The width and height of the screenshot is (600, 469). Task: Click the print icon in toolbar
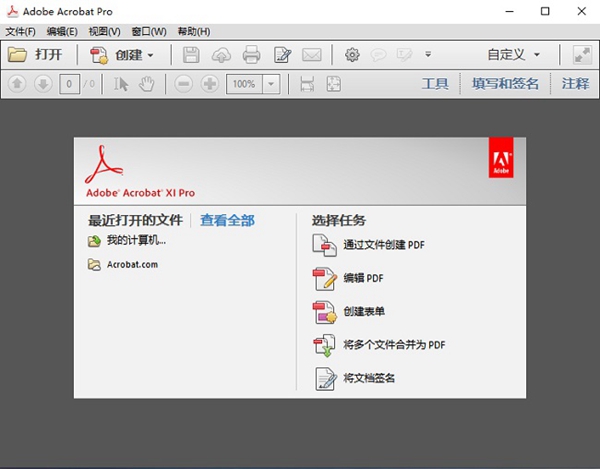click(251, 55)
